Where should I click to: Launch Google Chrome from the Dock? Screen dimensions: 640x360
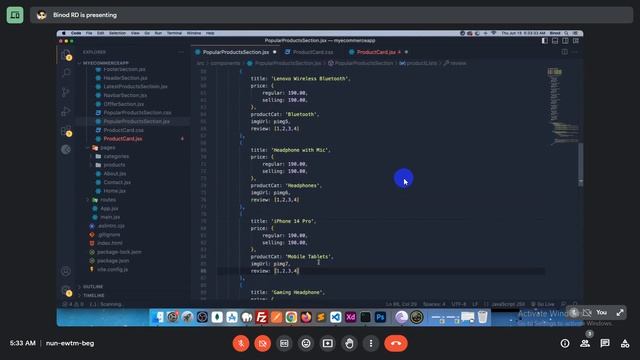click(x=291, y=317)
